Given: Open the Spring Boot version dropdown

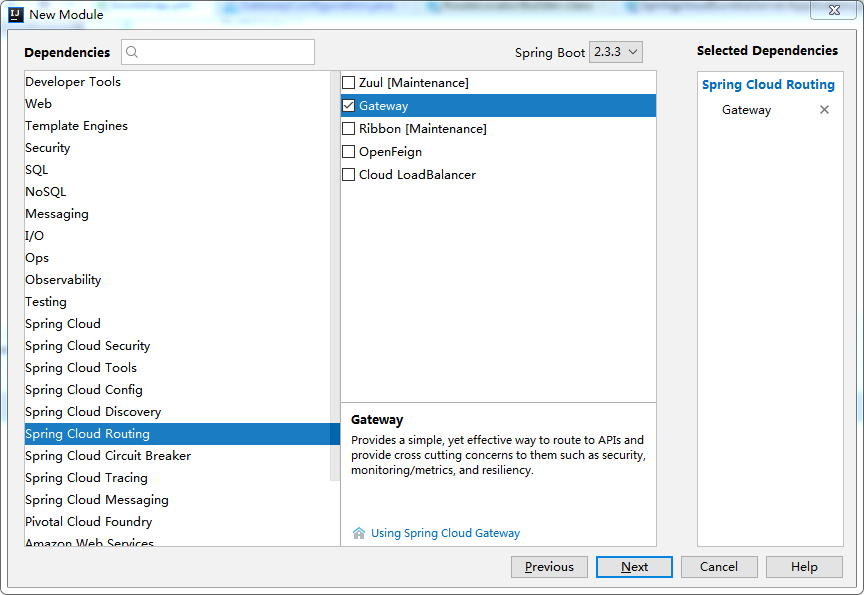Looking at the screenshot, I should (x=615, y=52).
